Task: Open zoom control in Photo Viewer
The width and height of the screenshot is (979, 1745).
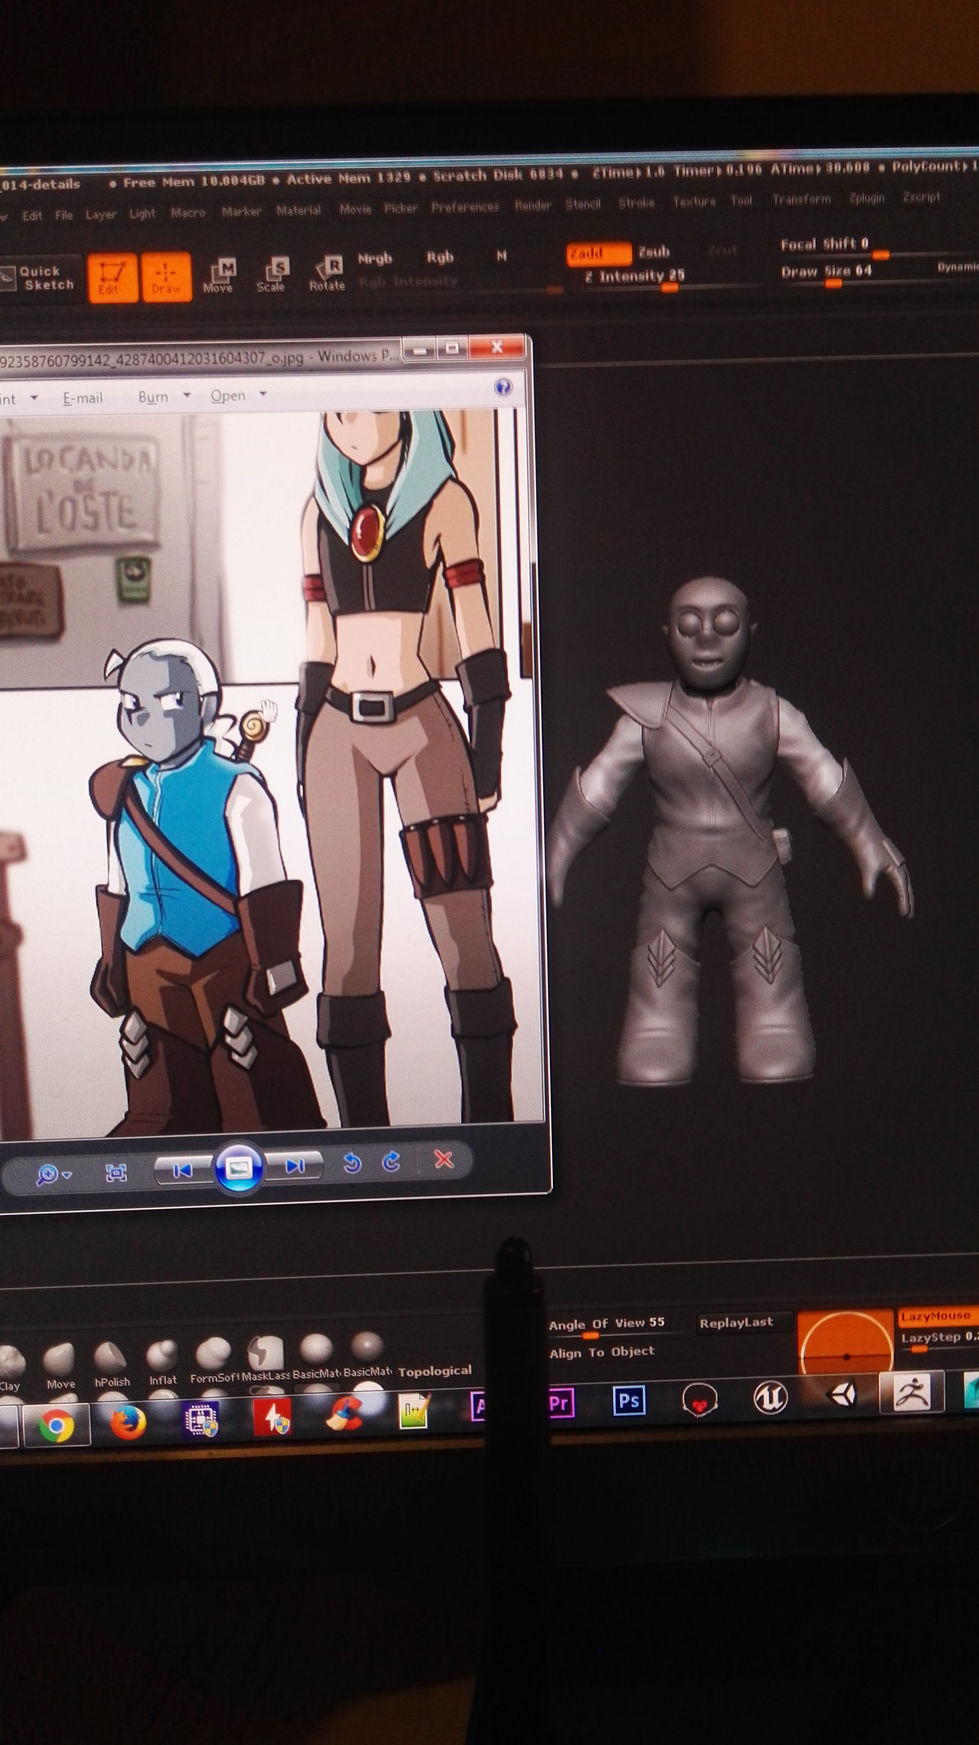Action: 53,1174
